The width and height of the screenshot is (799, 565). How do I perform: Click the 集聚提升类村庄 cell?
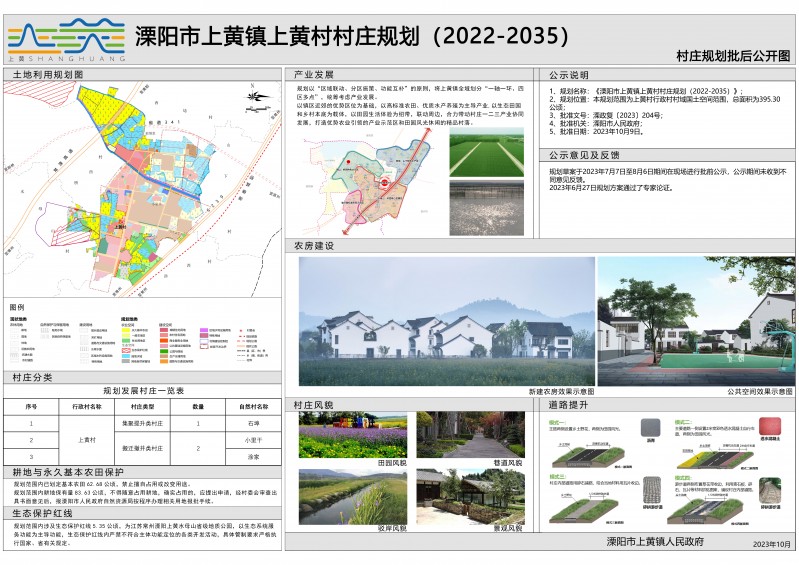(x=143, y=423)
